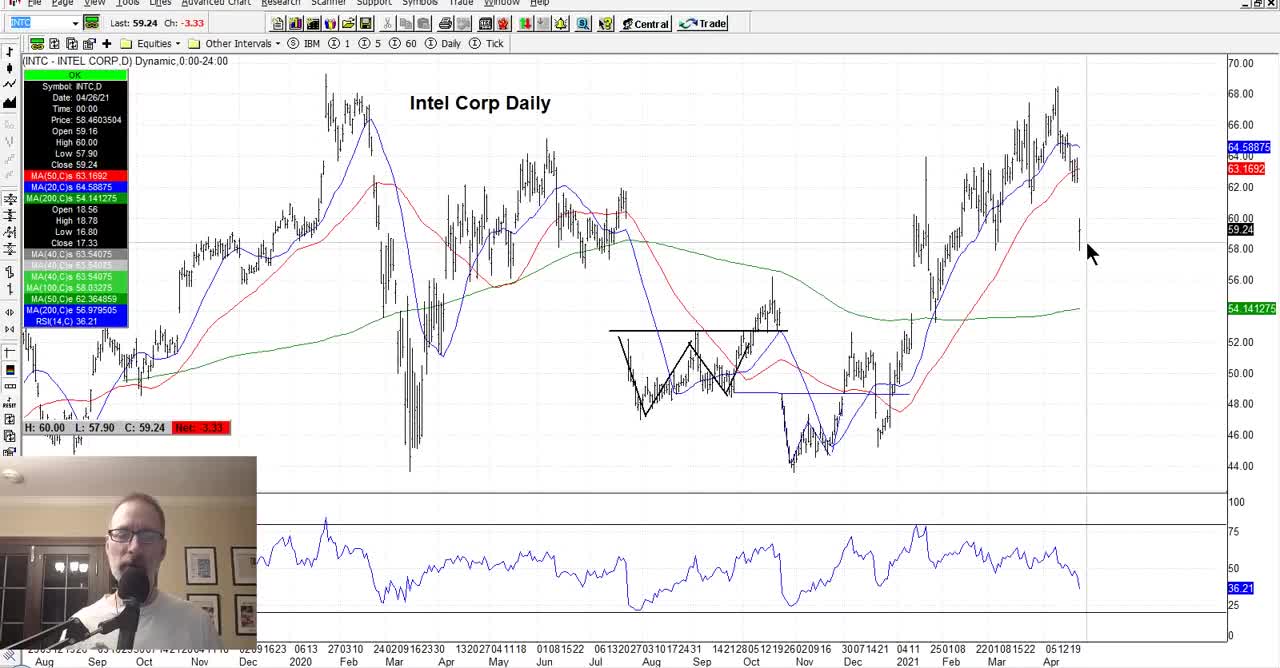Click the alerts bell icon
This screenshot has height=668, width=1280.
click(560, 24)
